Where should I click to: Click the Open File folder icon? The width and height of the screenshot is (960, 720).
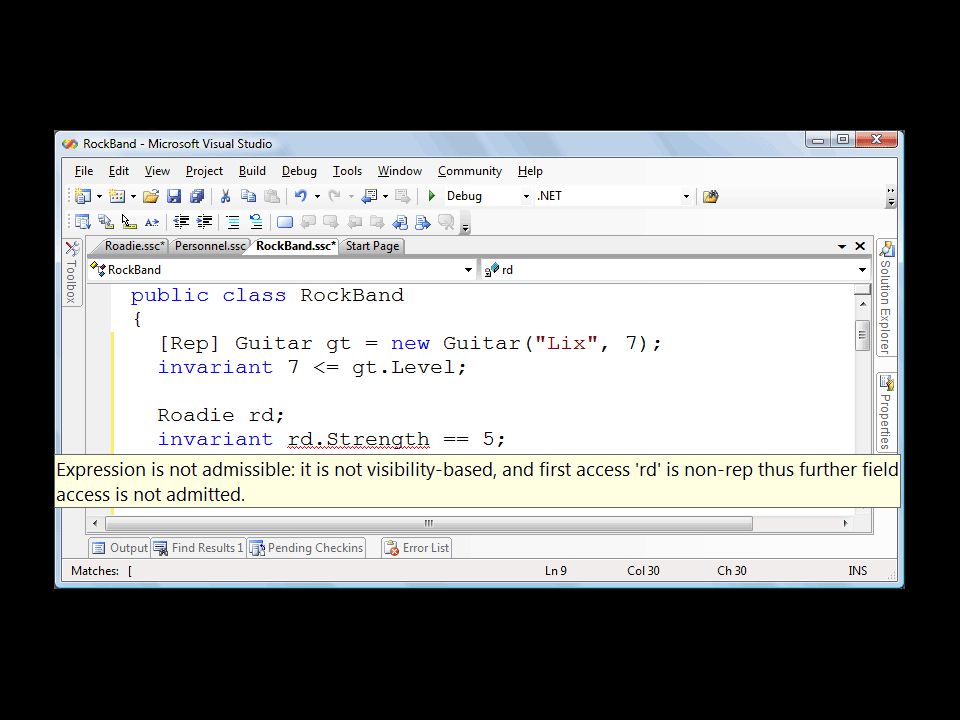(x=151, y=196)
